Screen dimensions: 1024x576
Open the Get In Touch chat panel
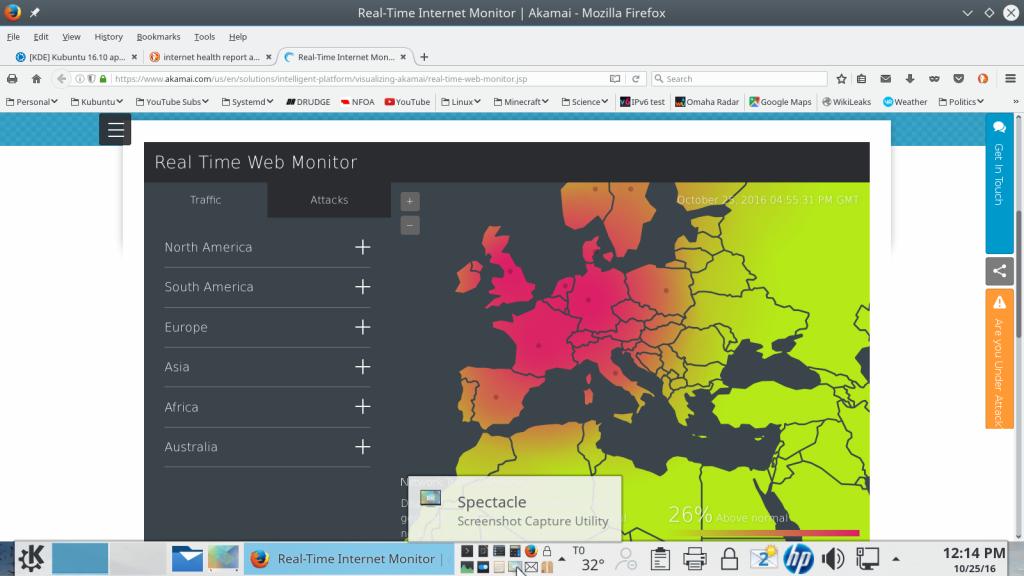(998, 165)
